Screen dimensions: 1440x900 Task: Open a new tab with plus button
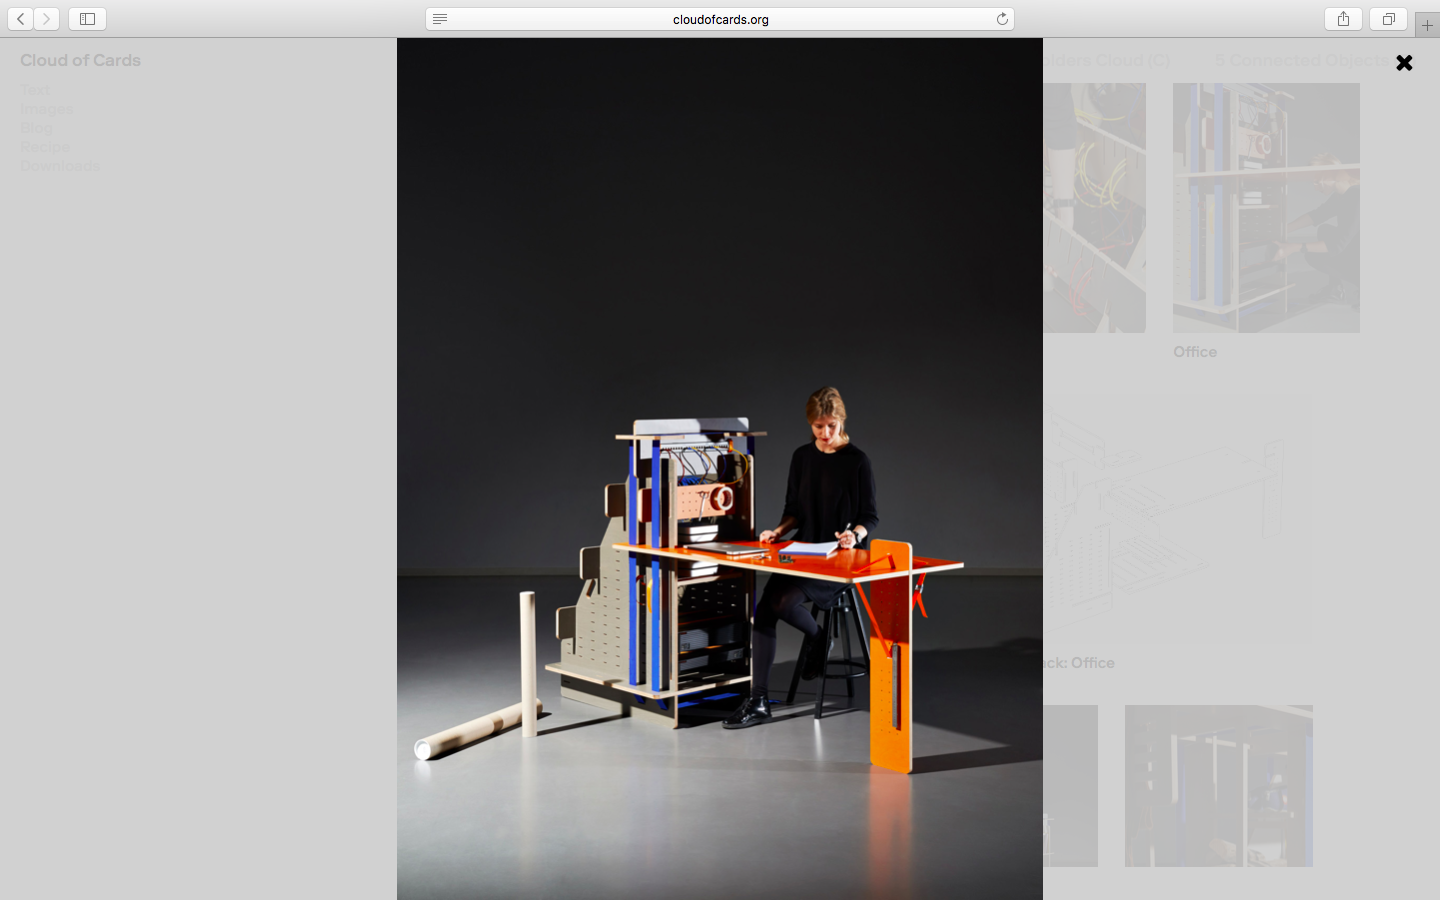pos(1427,25)
